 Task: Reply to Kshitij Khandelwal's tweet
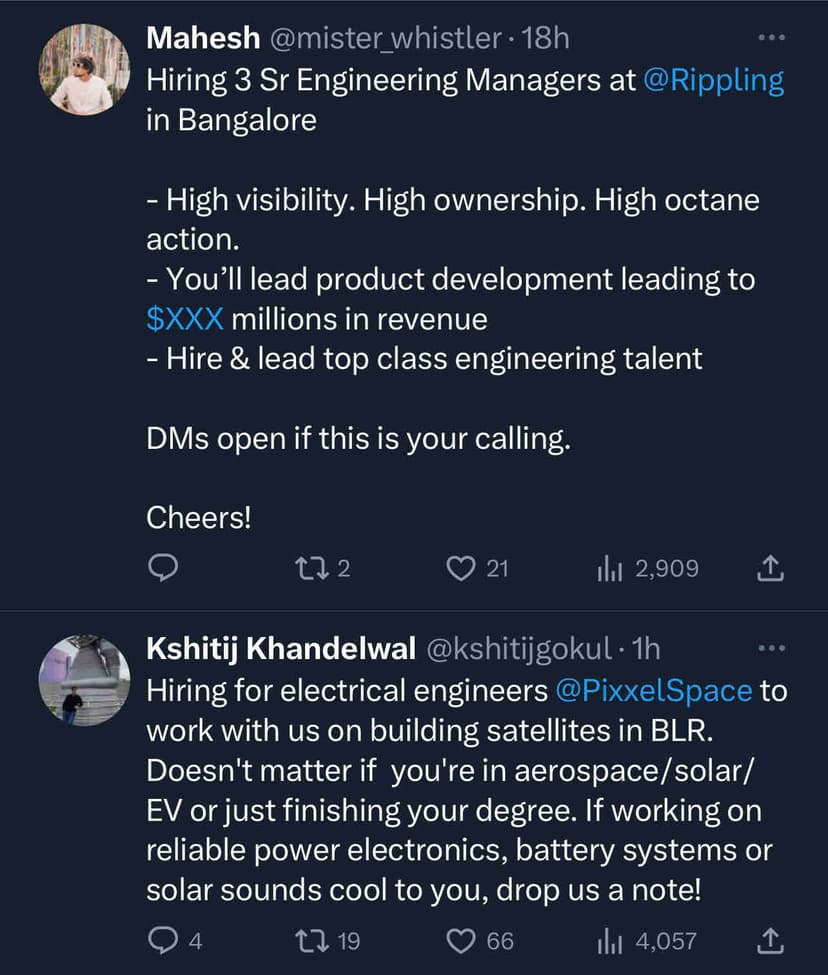(163, 941)
